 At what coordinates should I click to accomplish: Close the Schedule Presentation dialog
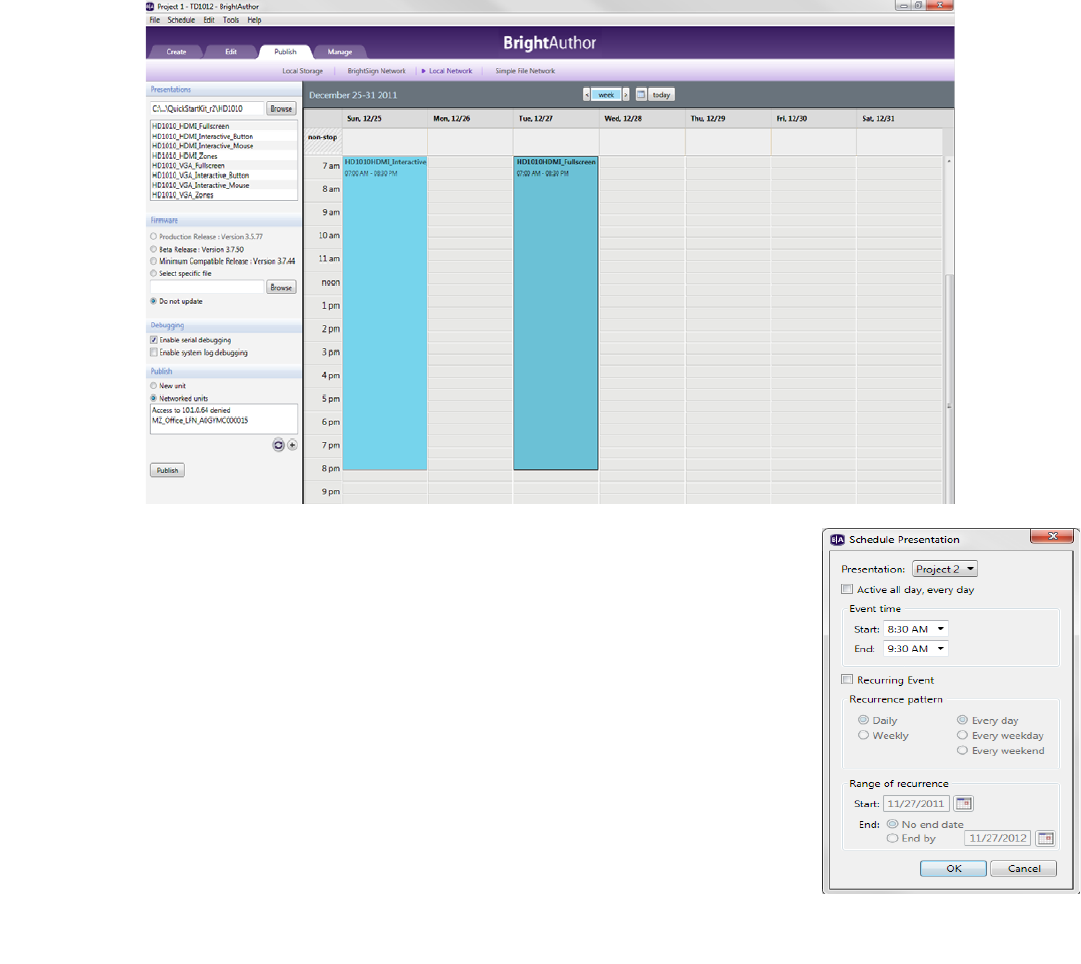click(1052, 536)
